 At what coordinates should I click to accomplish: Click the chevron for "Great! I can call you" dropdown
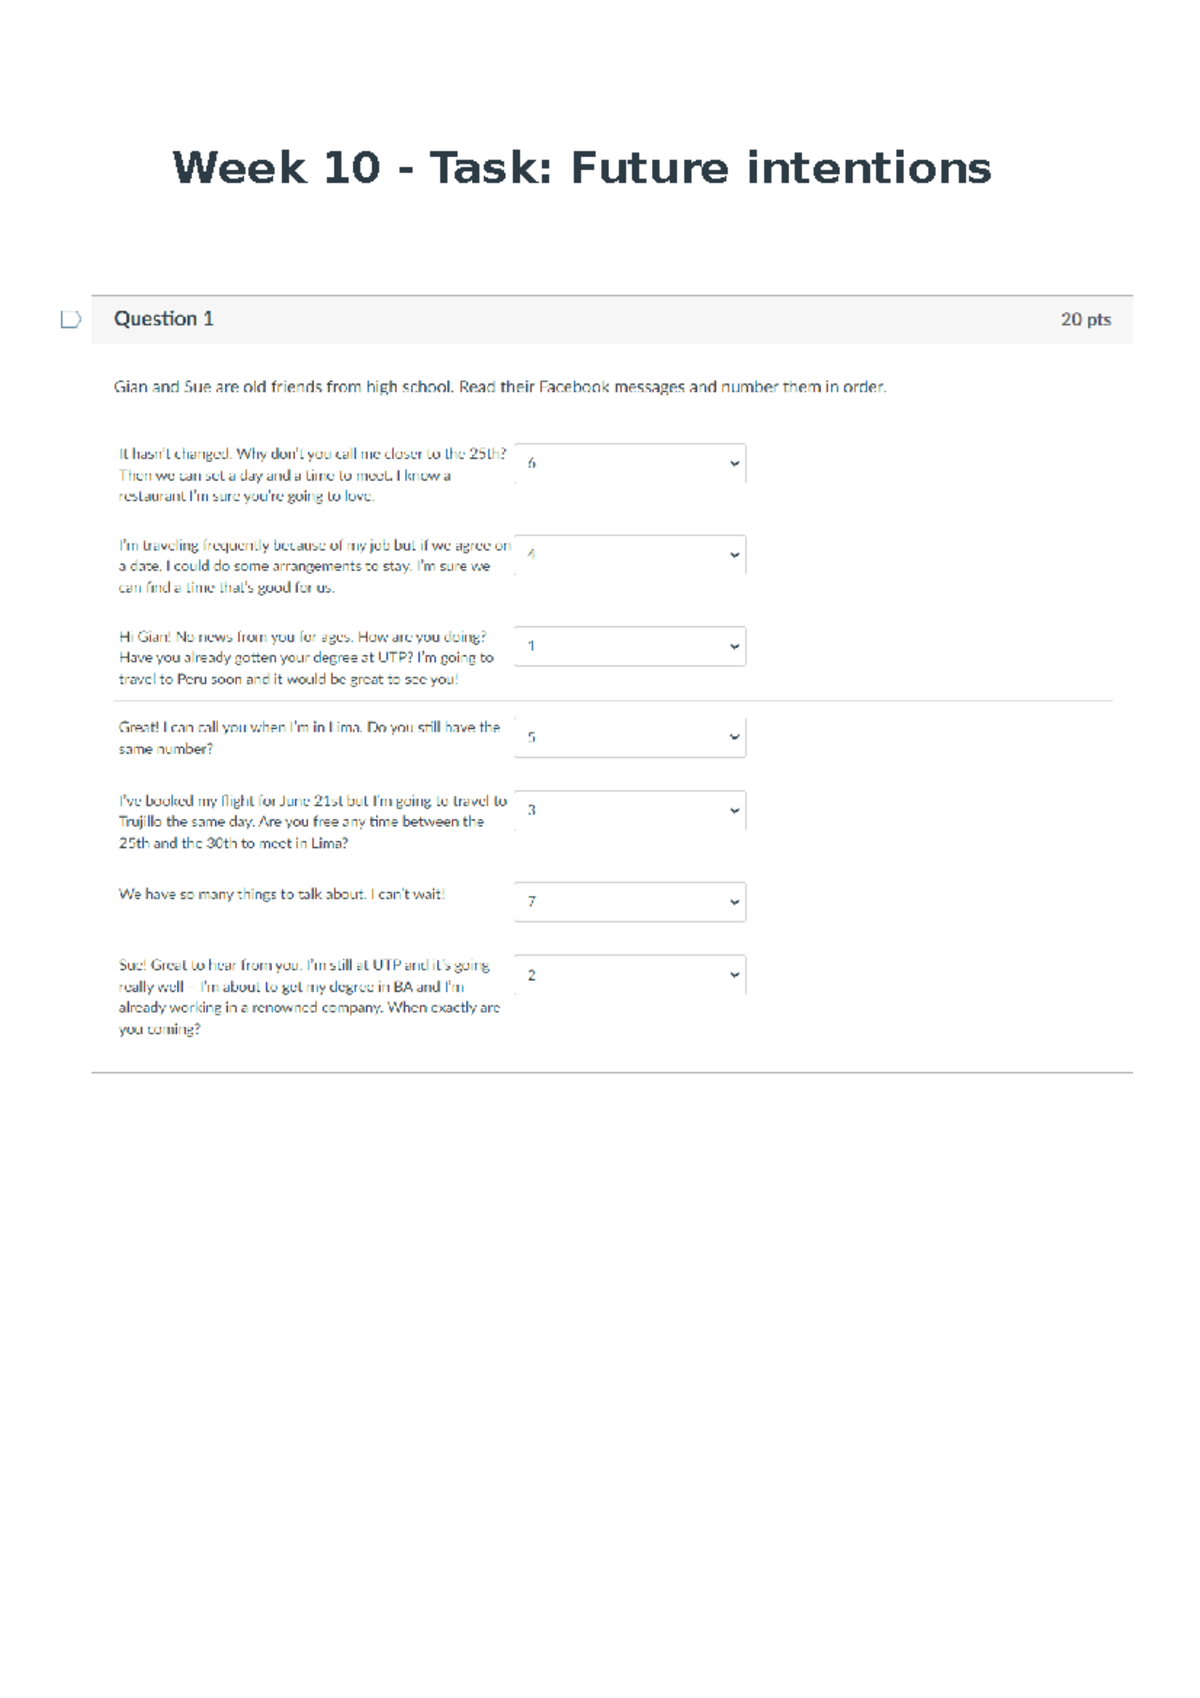[x=734, y=738]
